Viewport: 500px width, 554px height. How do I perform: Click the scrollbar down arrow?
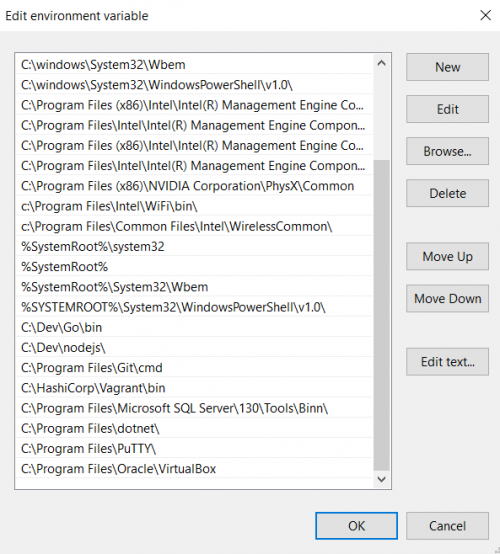click(381, 479)
